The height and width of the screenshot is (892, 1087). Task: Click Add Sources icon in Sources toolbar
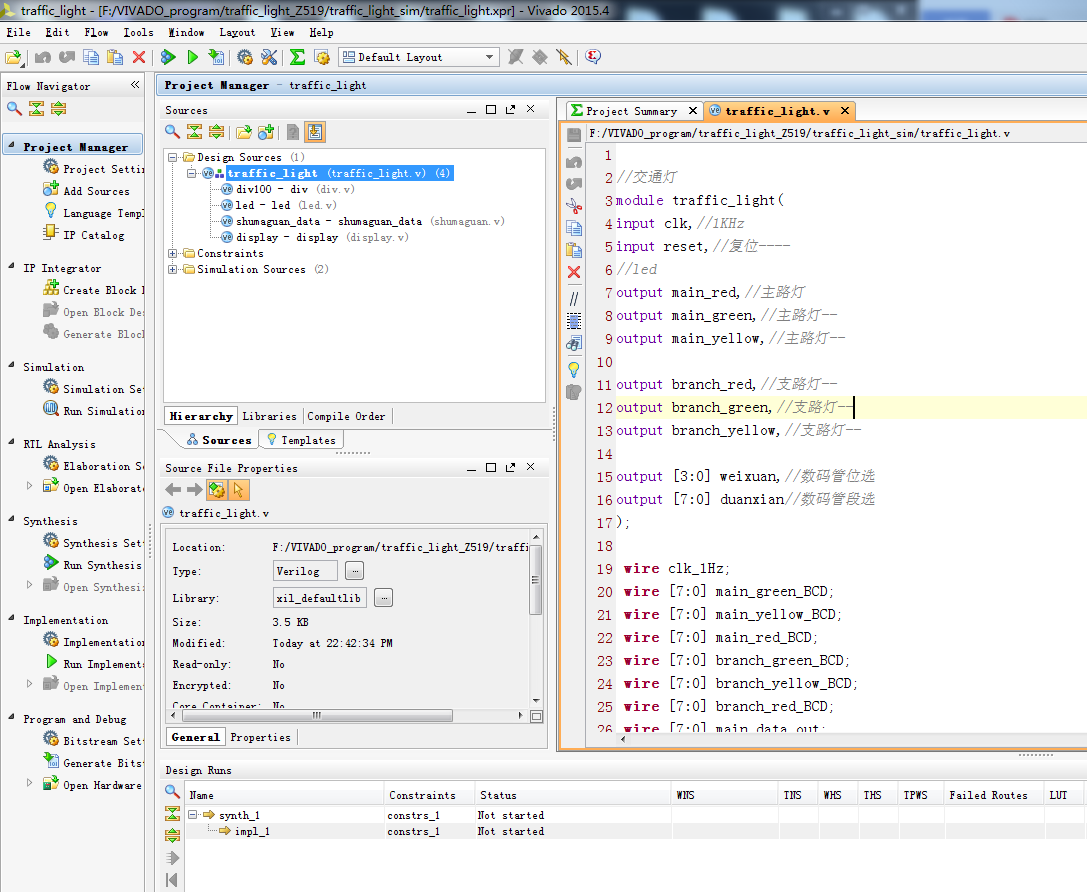pos(266,132)
